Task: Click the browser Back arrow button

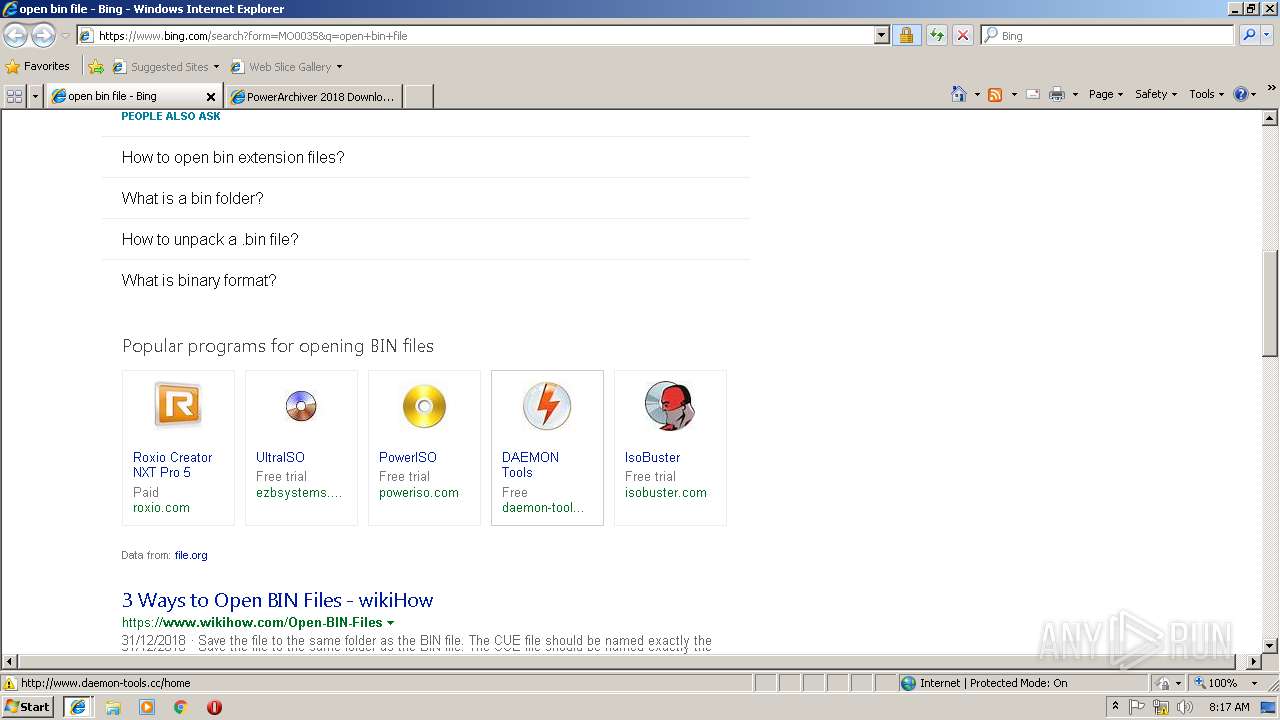Action: click(x=16, y=36)
